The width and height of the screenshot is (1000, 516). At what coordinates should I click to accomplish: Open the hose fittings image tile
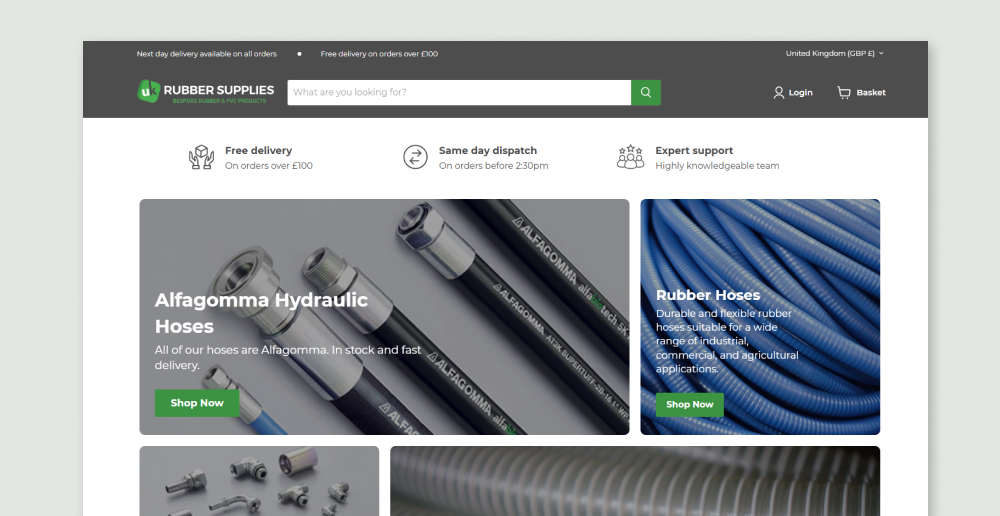coord(259,481)
